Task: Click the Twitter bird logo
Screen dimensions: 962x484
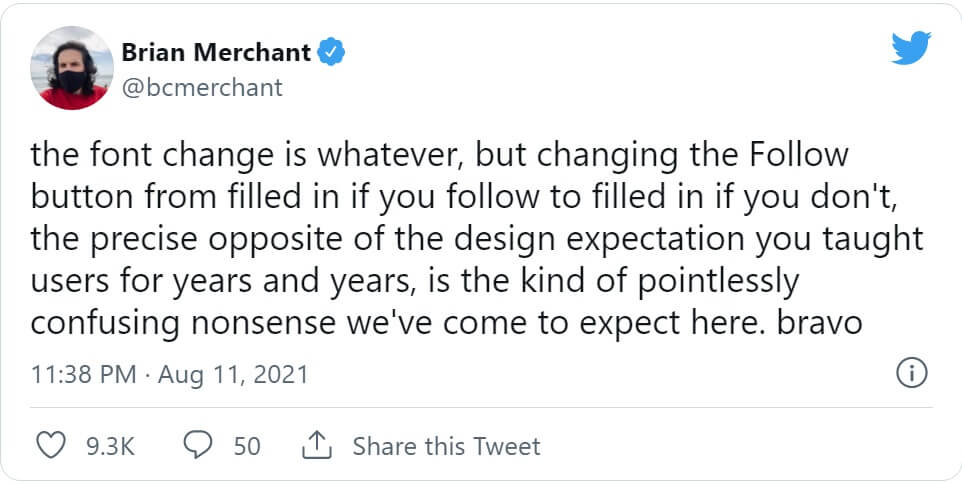Action: (911, 49)
